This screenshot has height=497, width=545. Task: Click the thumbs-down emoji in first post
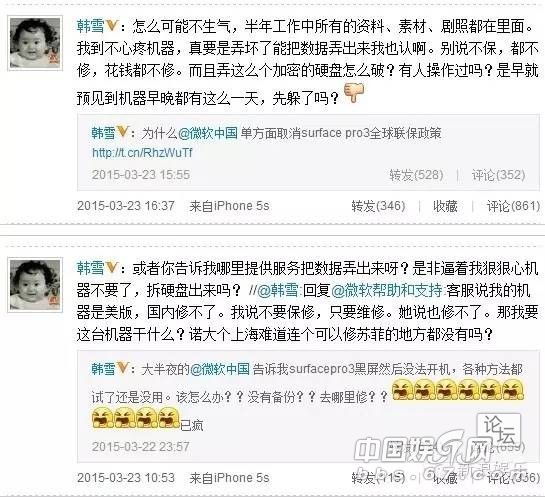click(353, 93)
